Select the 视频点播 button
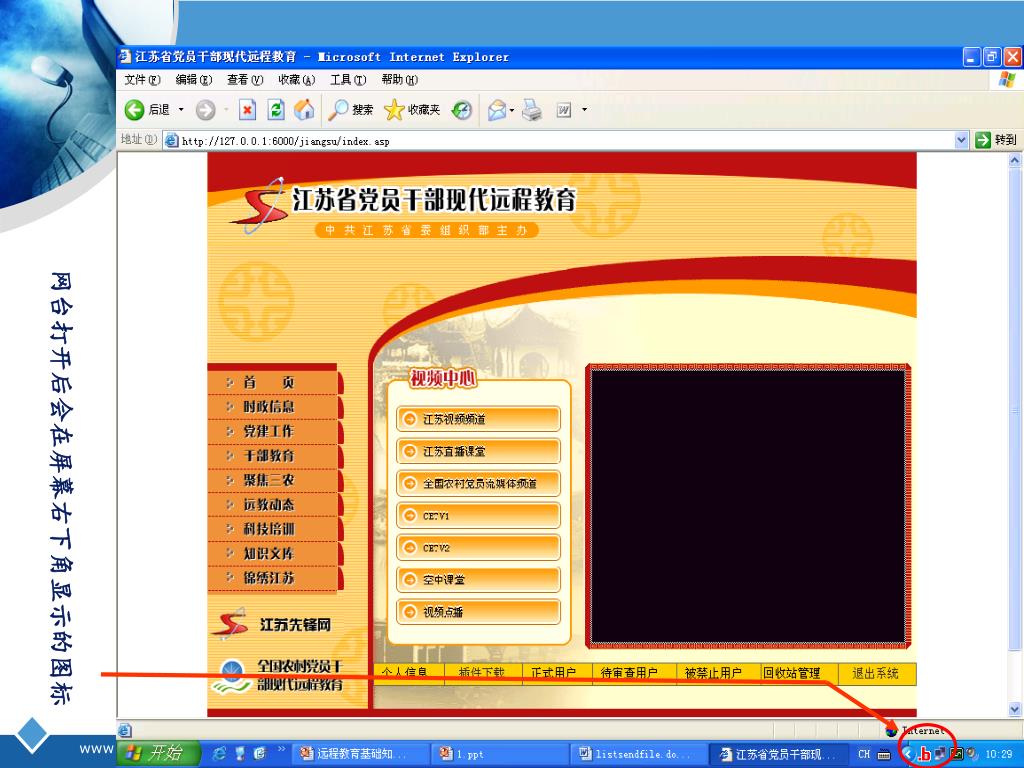This screenshot has height=768, width=1024. (478, 612)
